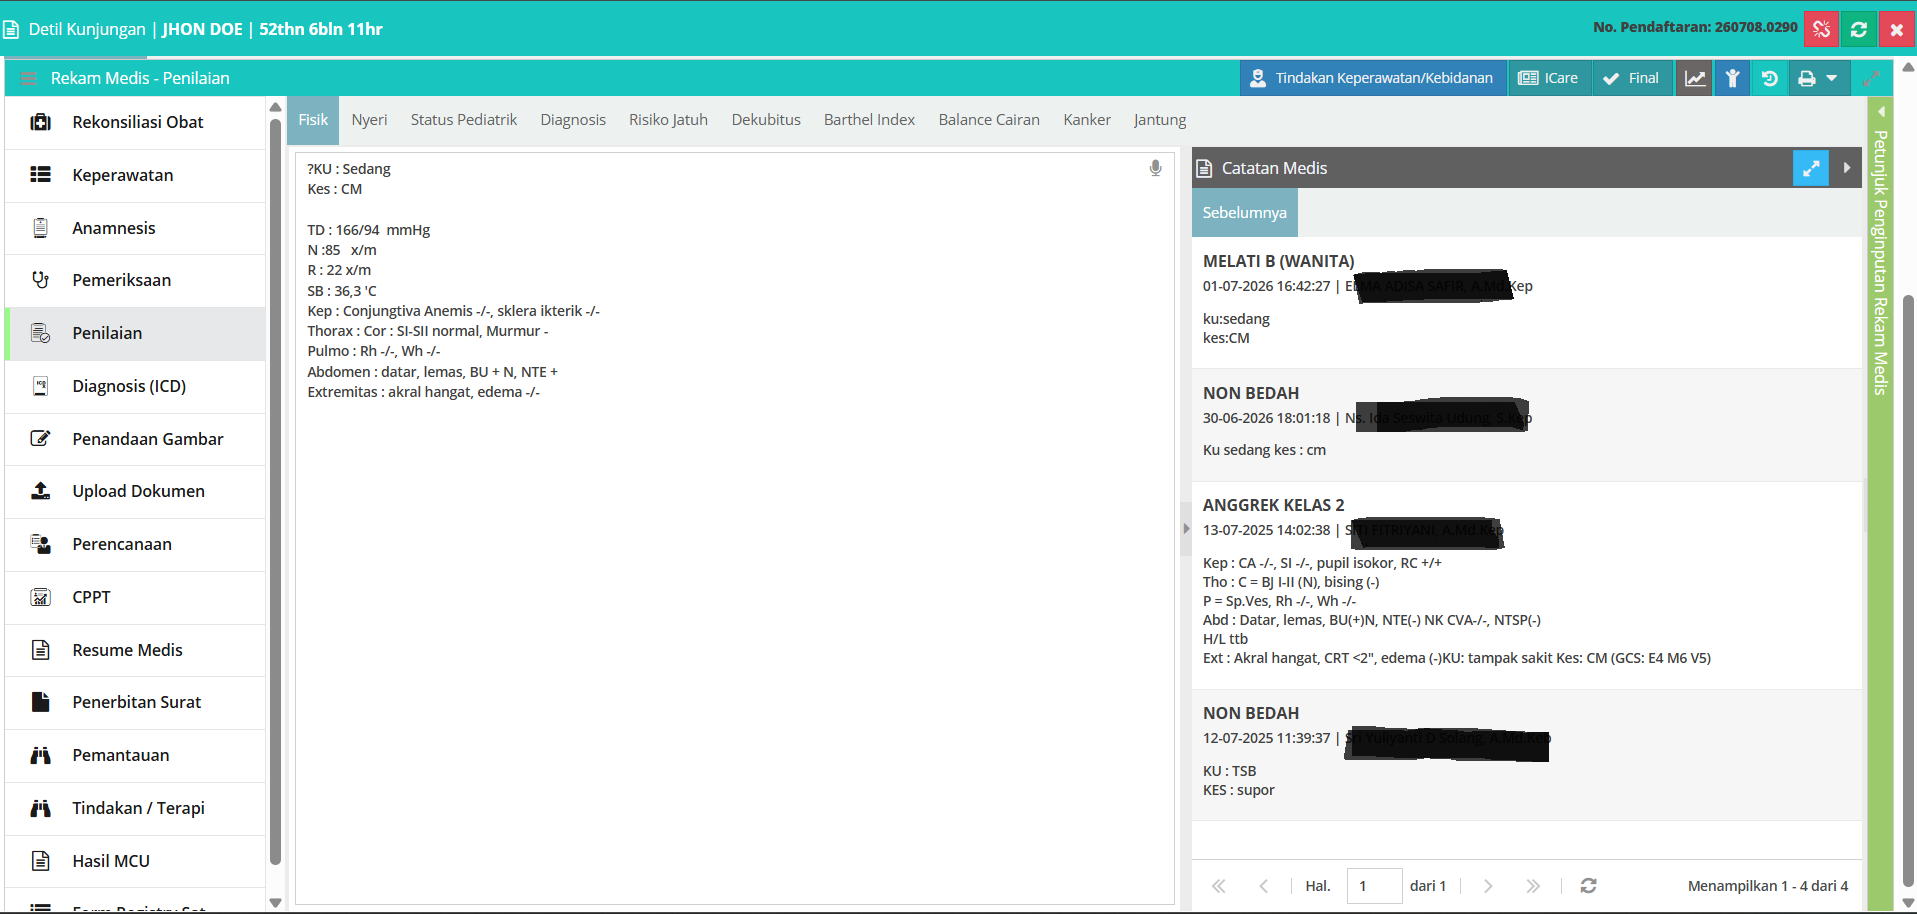Toggle the Rekam Medis menu hamburger icon
This screenshot has height=914, width=1917.
click(28, 78)
